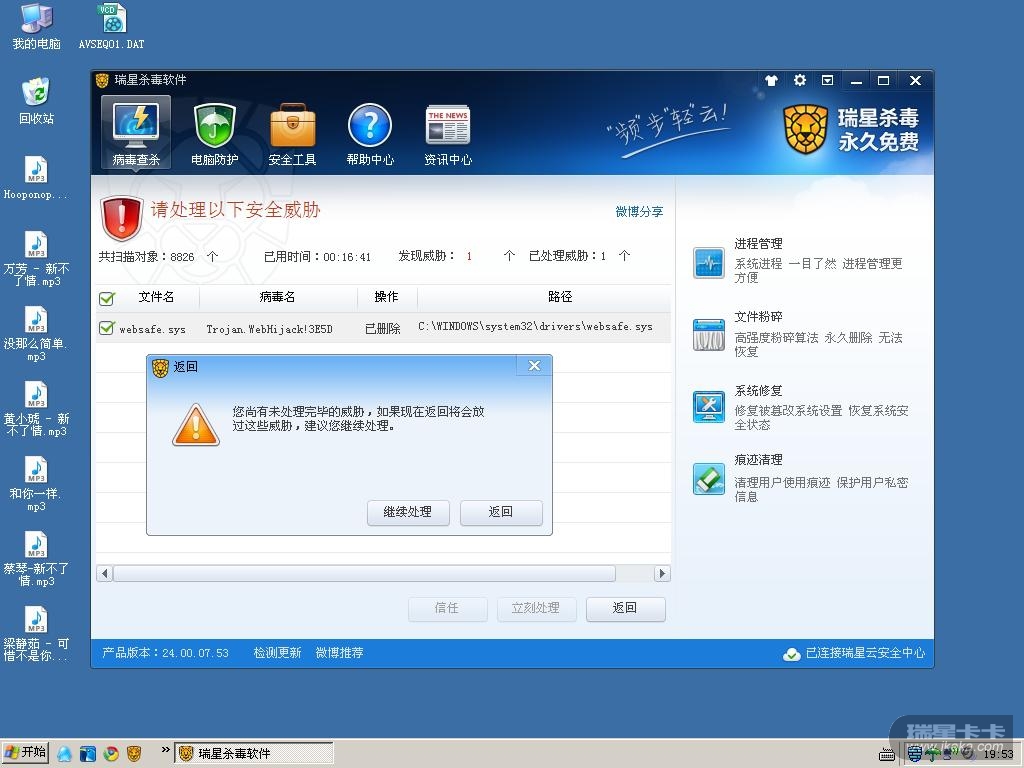Open 进程管理 process manager icon
This screenshot has width=1024, height=768.
(709, 263)
